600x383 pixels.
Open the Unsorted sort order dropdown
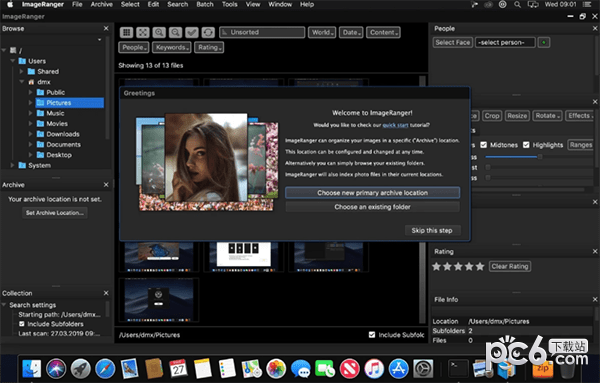(262, 33)
